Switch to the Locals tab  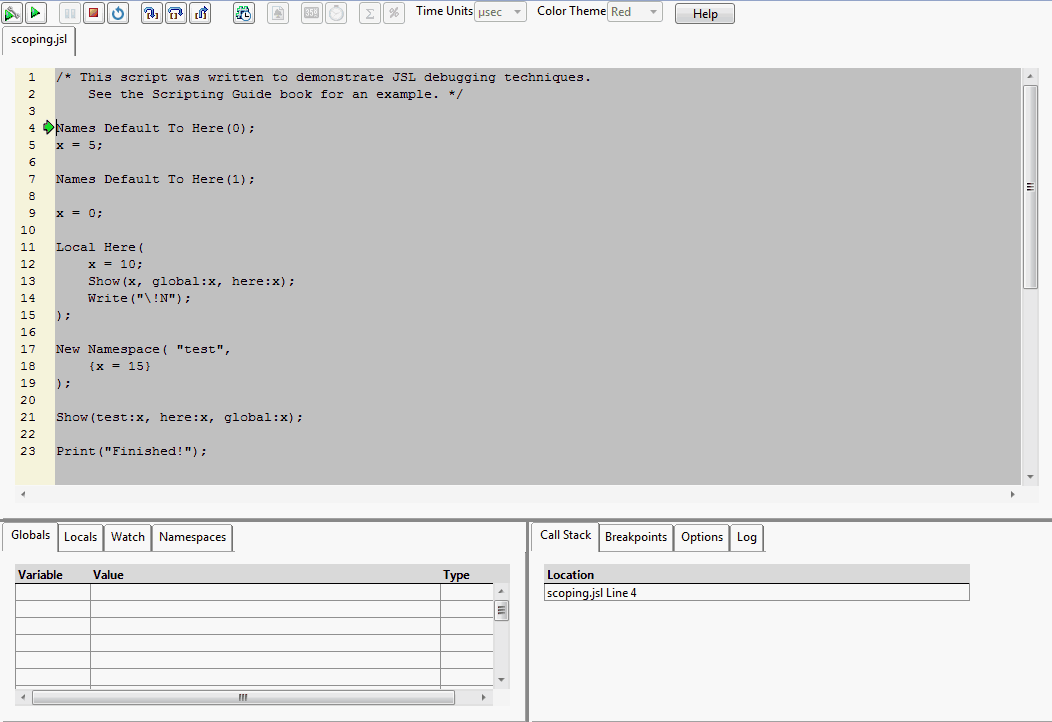(x=80, y=537)
